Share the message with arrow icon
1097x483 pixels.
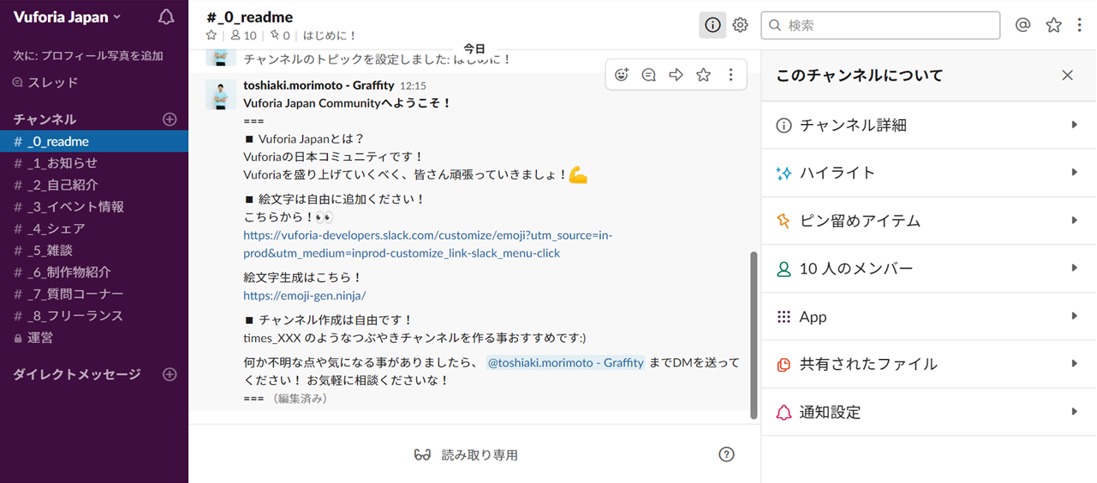pyautogui.click(x=676, y=75)
